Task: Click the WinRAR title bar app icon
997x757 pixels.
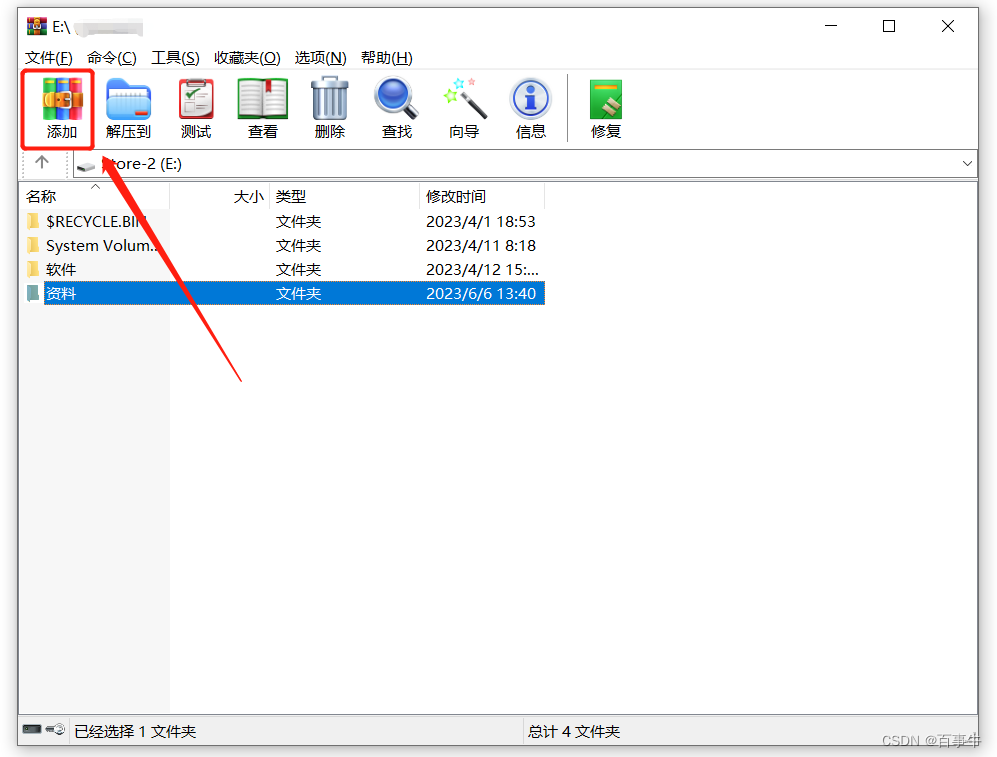Action: (x=37, y=27)
